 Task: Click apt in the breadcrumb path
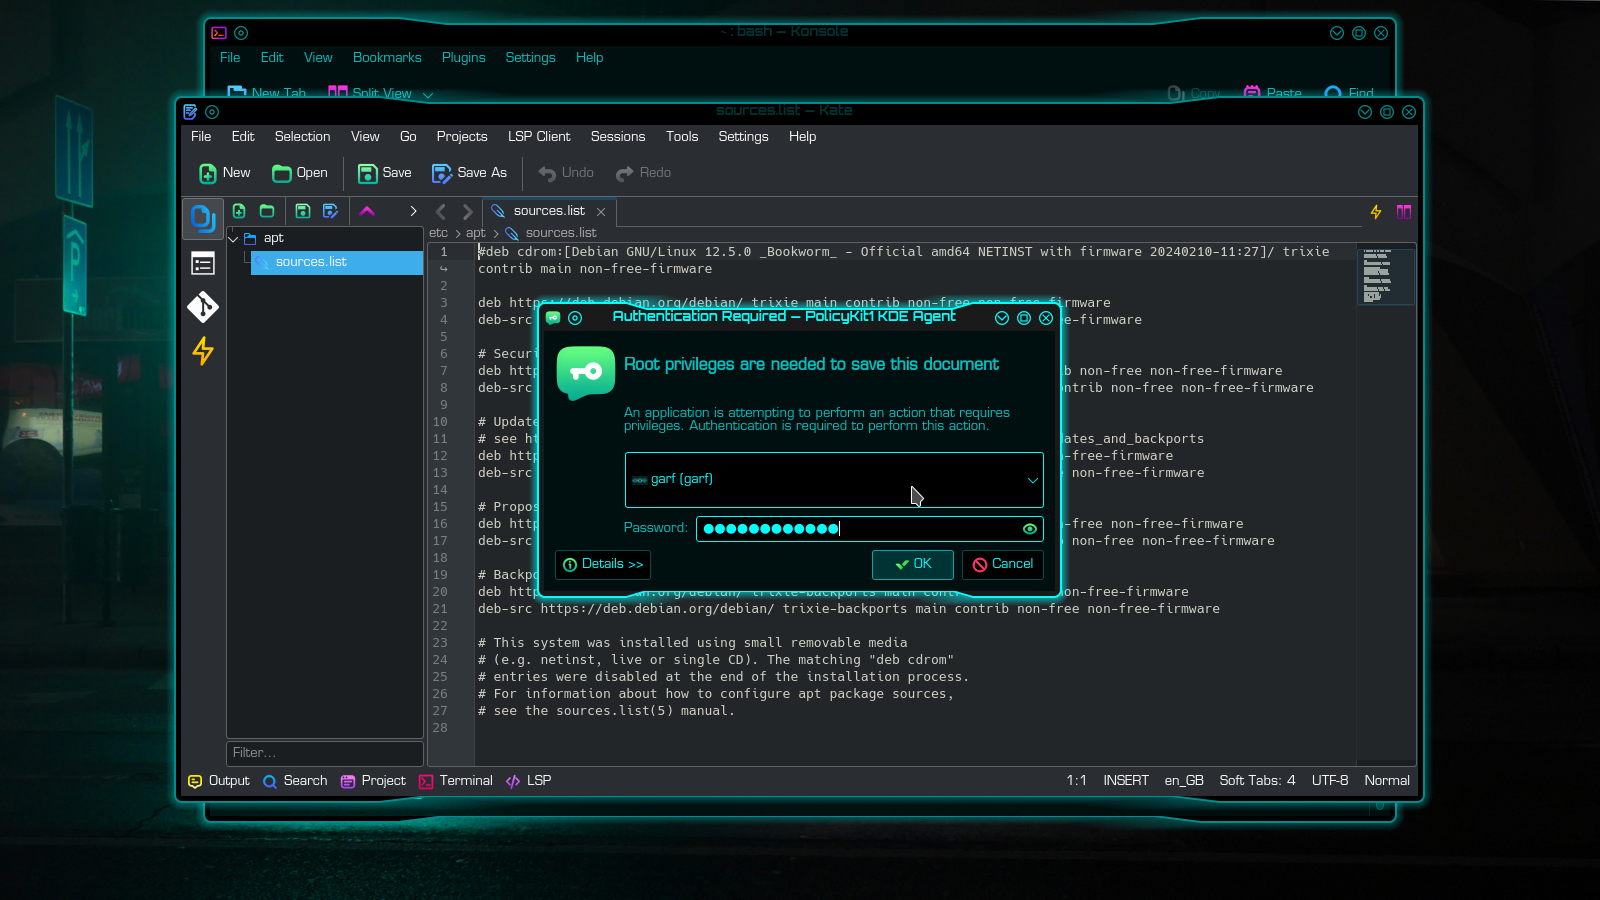click(476, 233)
